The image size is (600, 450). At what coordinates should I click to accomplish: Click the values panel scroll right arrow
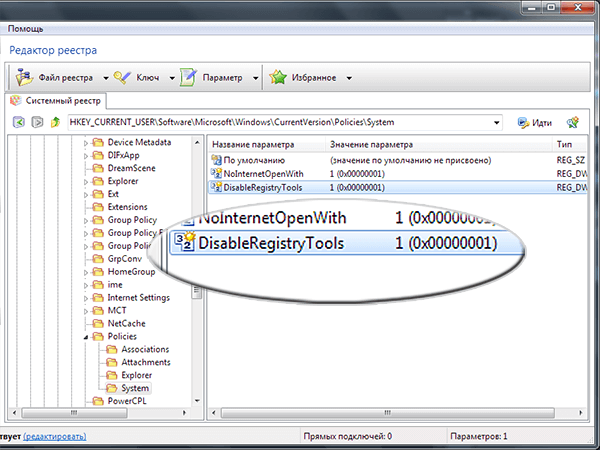[x=580, y=412]
